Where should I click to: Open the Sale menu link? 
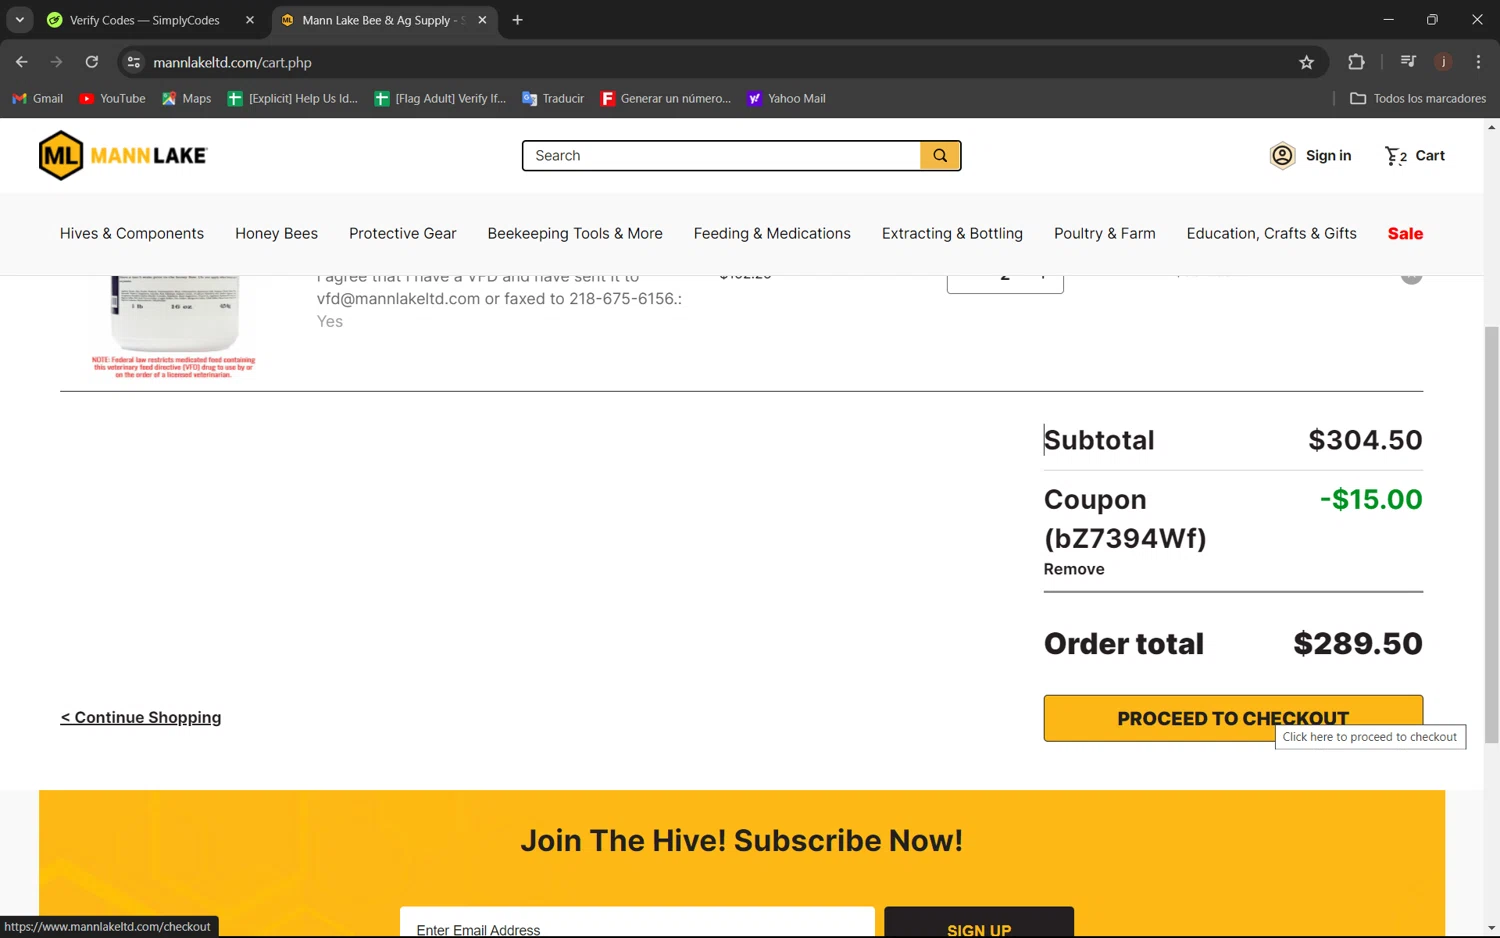(1405, 233)
